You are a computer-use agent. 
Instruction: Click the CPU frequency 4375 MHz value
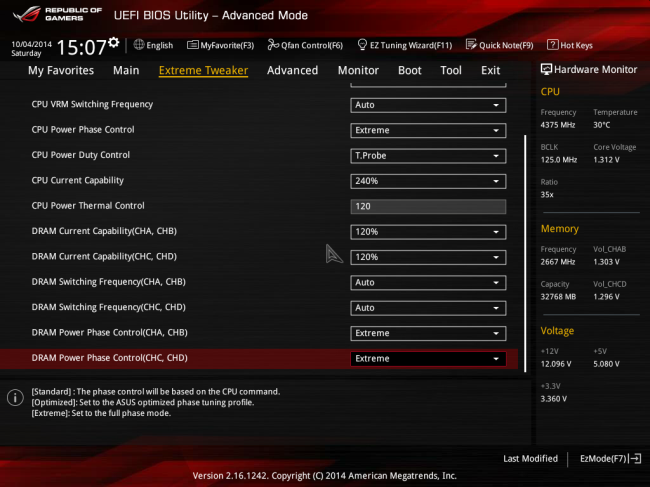[x=558, y=125]
